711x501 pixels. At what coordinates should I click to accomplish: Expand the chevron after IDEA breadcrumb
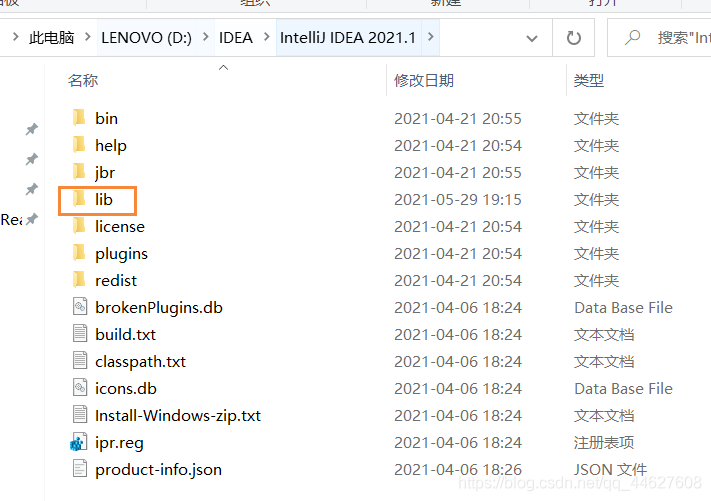[267, 37]
